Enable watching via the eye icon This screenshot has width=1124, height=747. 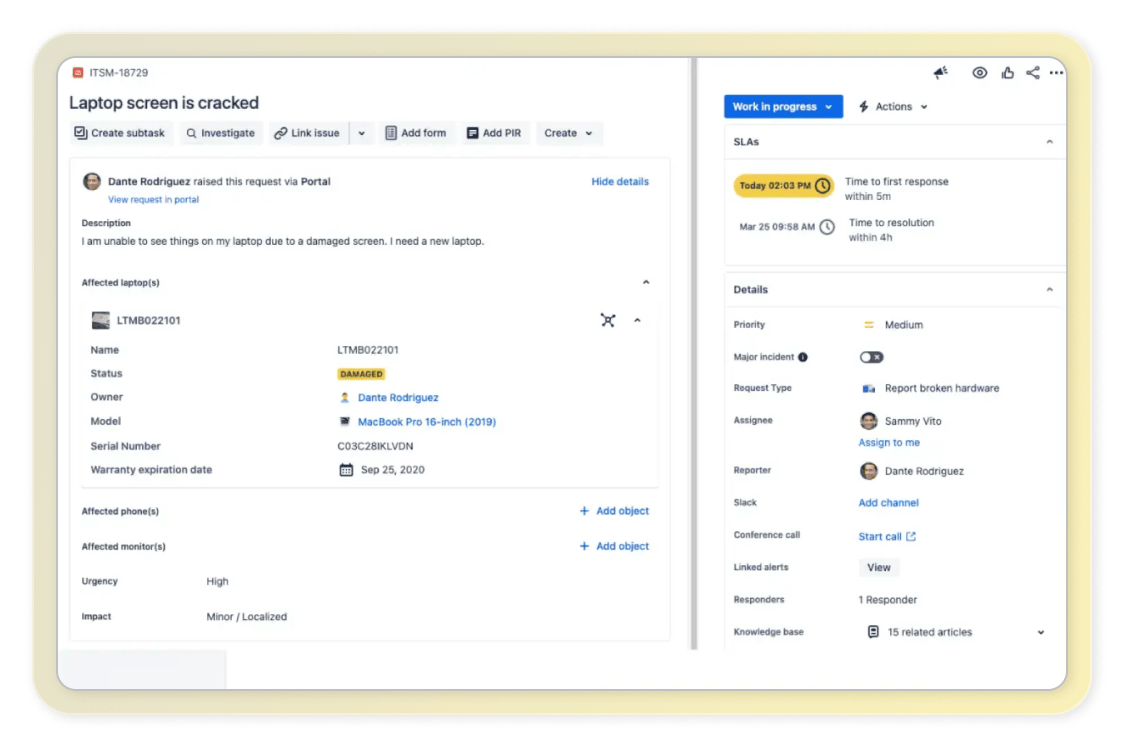[979, 72]
